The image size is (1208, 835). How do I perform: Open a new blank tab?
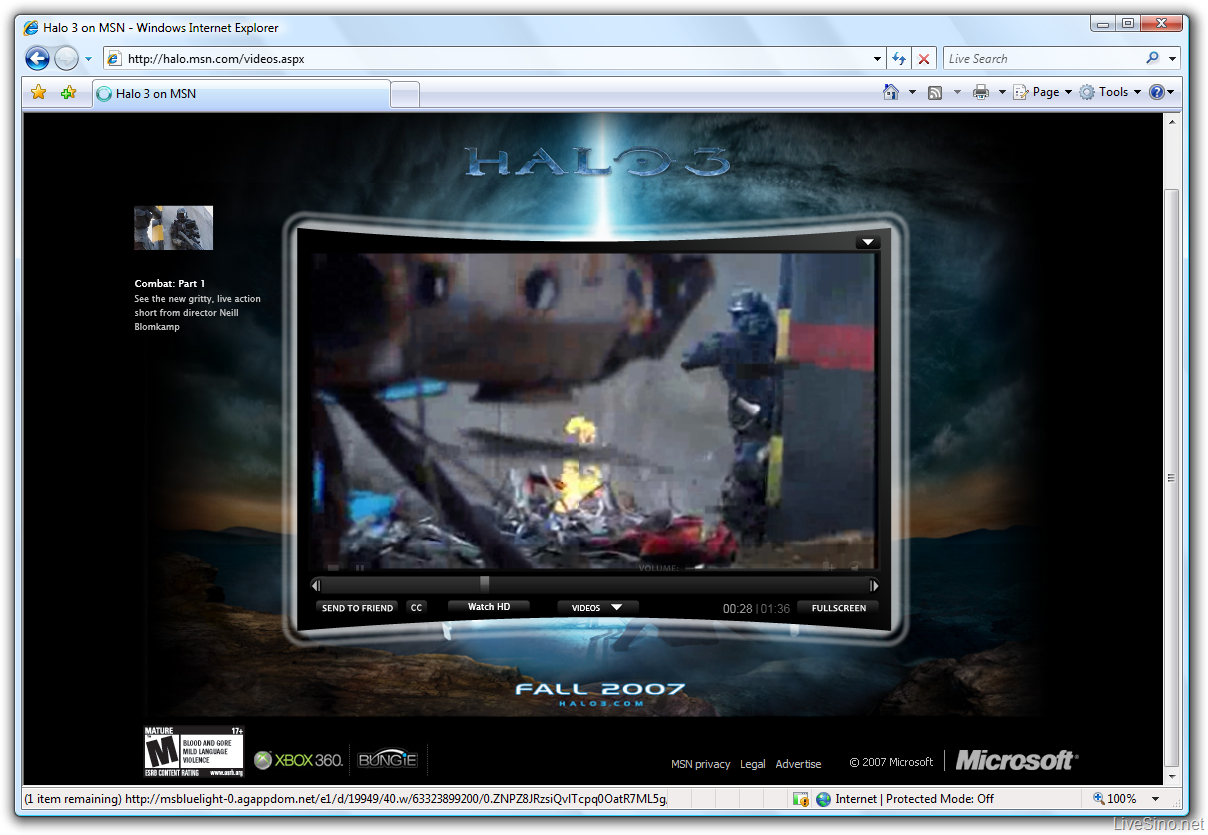pyautogui.click(x=404, y=95)
